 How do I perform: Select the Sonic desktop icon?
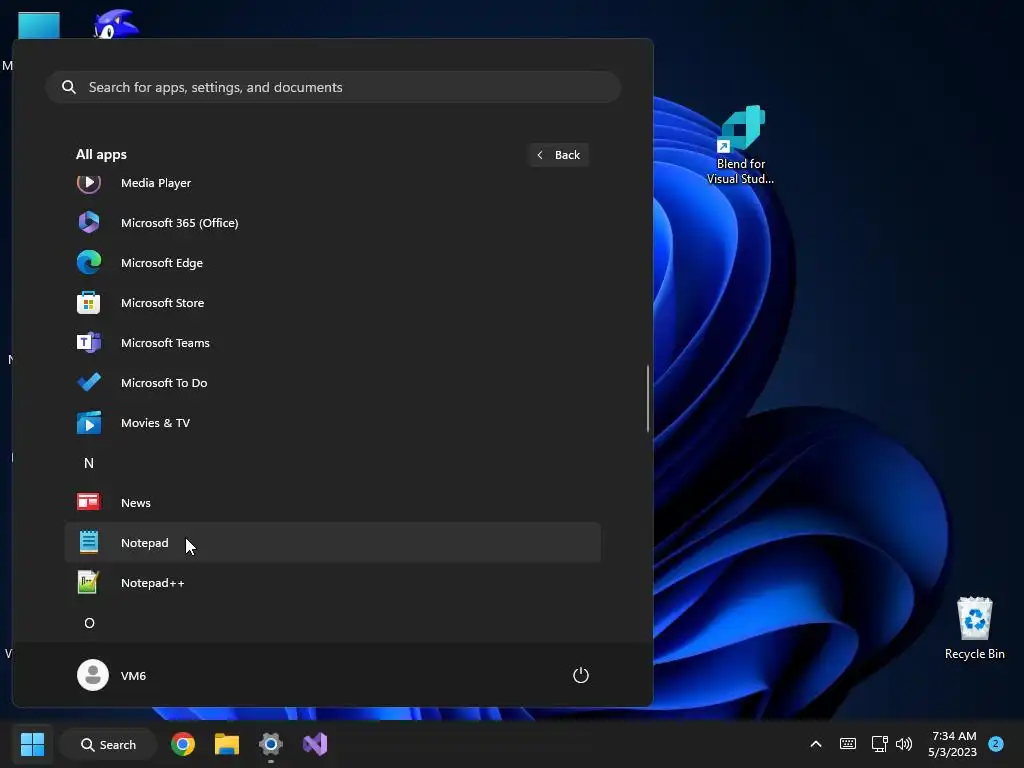click(116, 24)
